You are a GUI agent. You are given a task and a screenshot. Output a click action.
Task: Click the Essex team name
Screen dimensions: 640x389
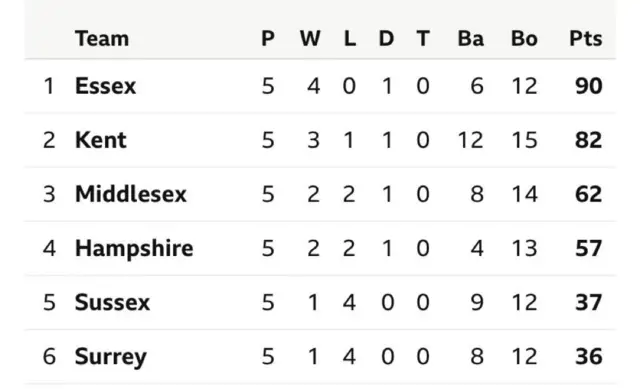105,86
